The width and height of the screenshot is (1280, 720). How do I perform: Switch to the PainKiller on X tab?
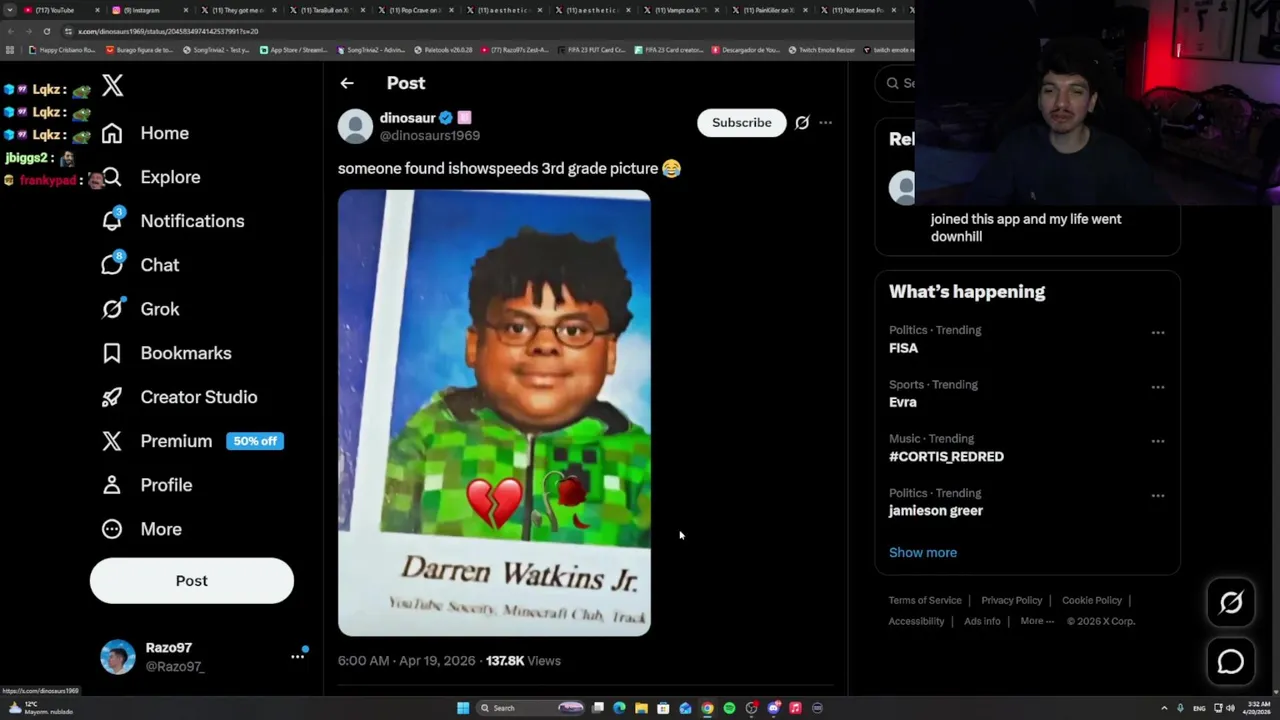[768, 10]
